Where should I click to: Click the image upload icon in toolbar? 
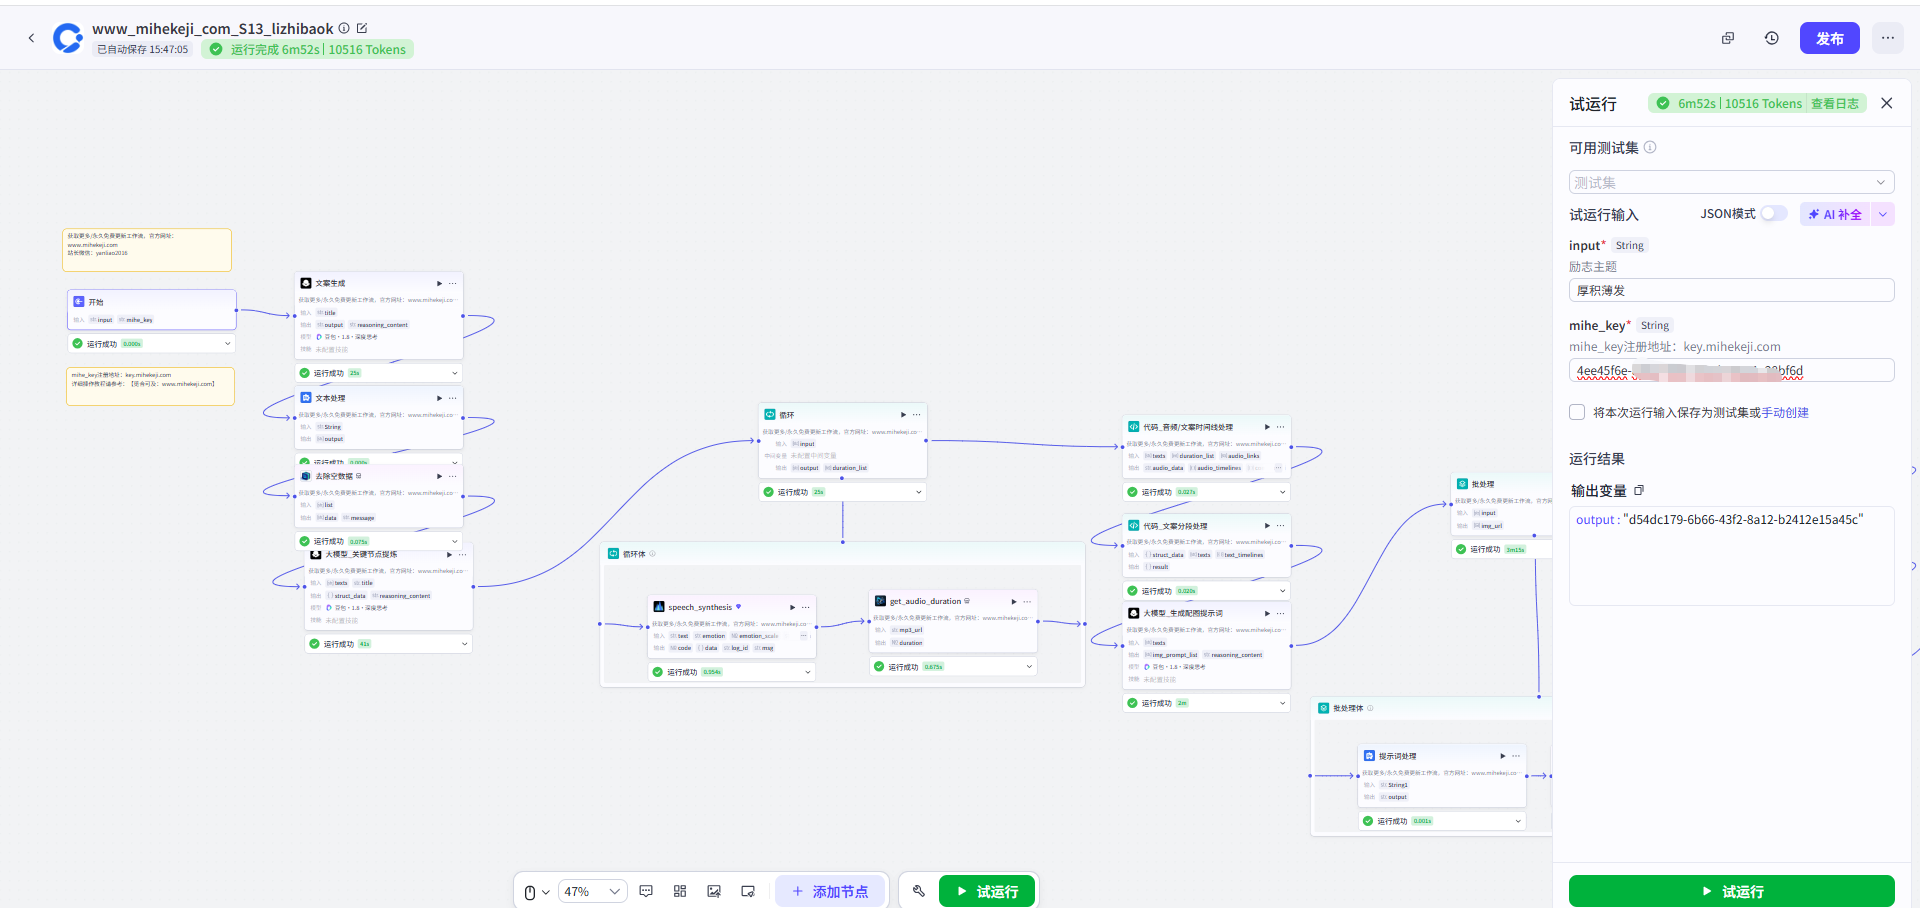tap(714, 891)
